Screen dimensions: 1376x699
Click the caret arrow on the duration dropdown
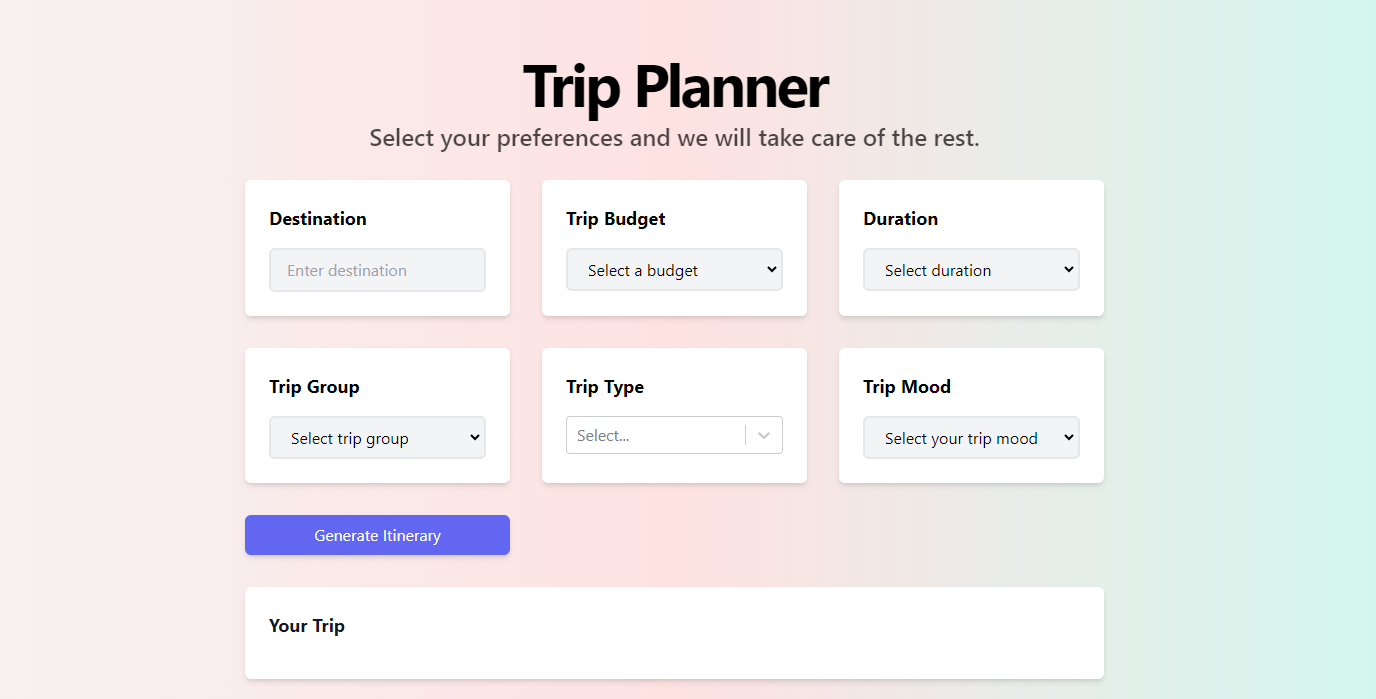click(1068, 269)
